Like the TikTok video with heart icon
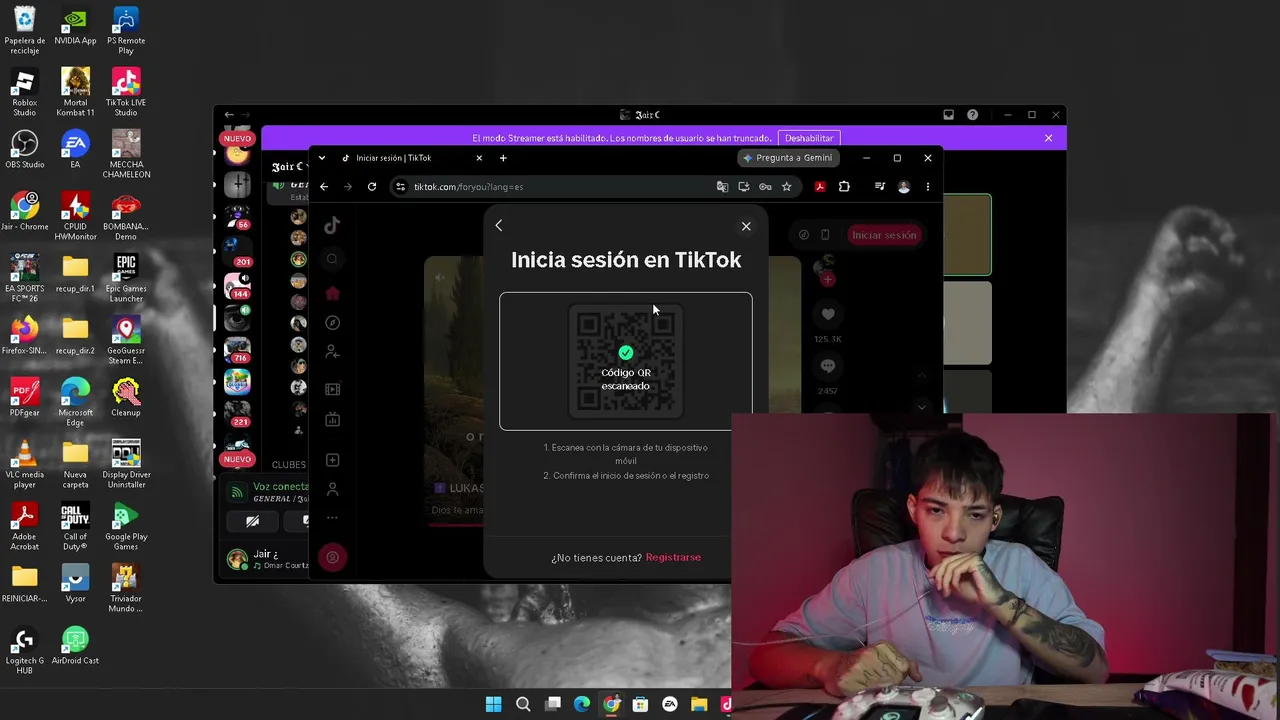This screenshot has width=1280, height=720. 828,315
